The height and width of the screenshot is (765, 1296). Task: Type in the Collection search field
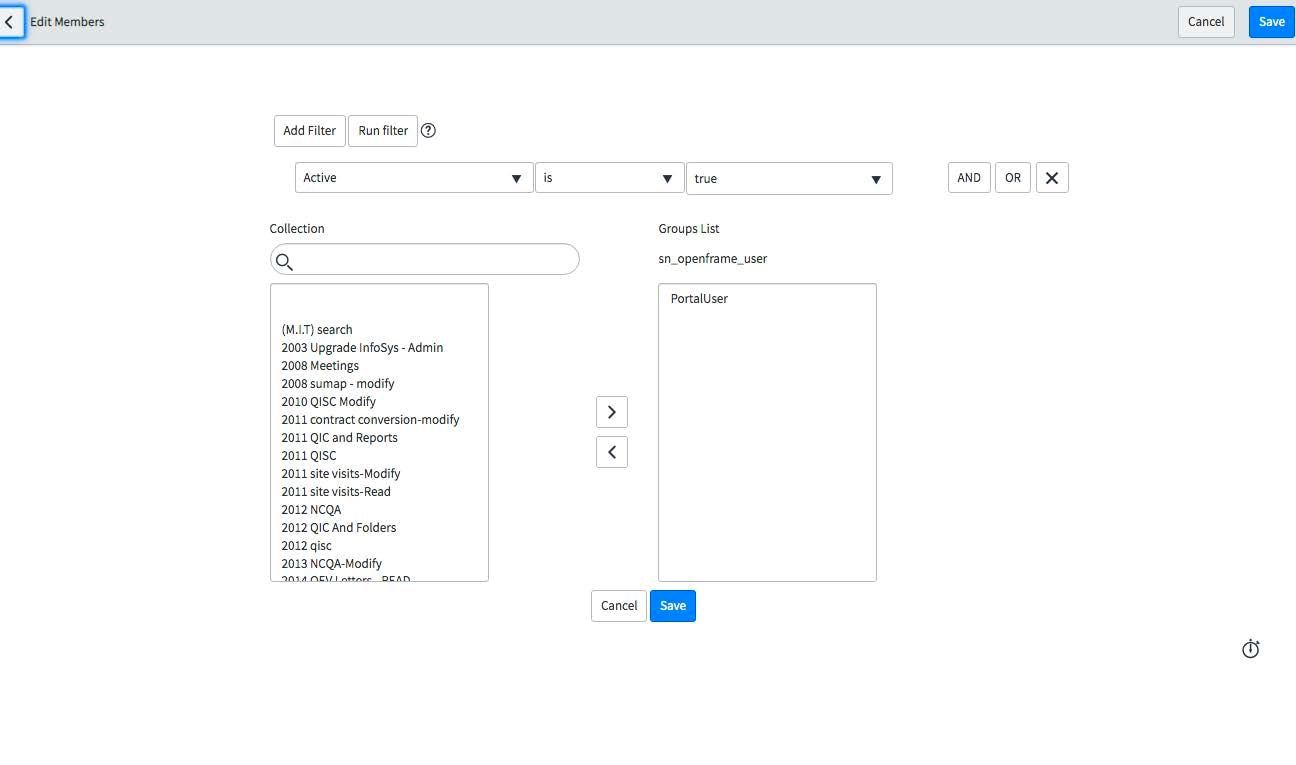435,260
